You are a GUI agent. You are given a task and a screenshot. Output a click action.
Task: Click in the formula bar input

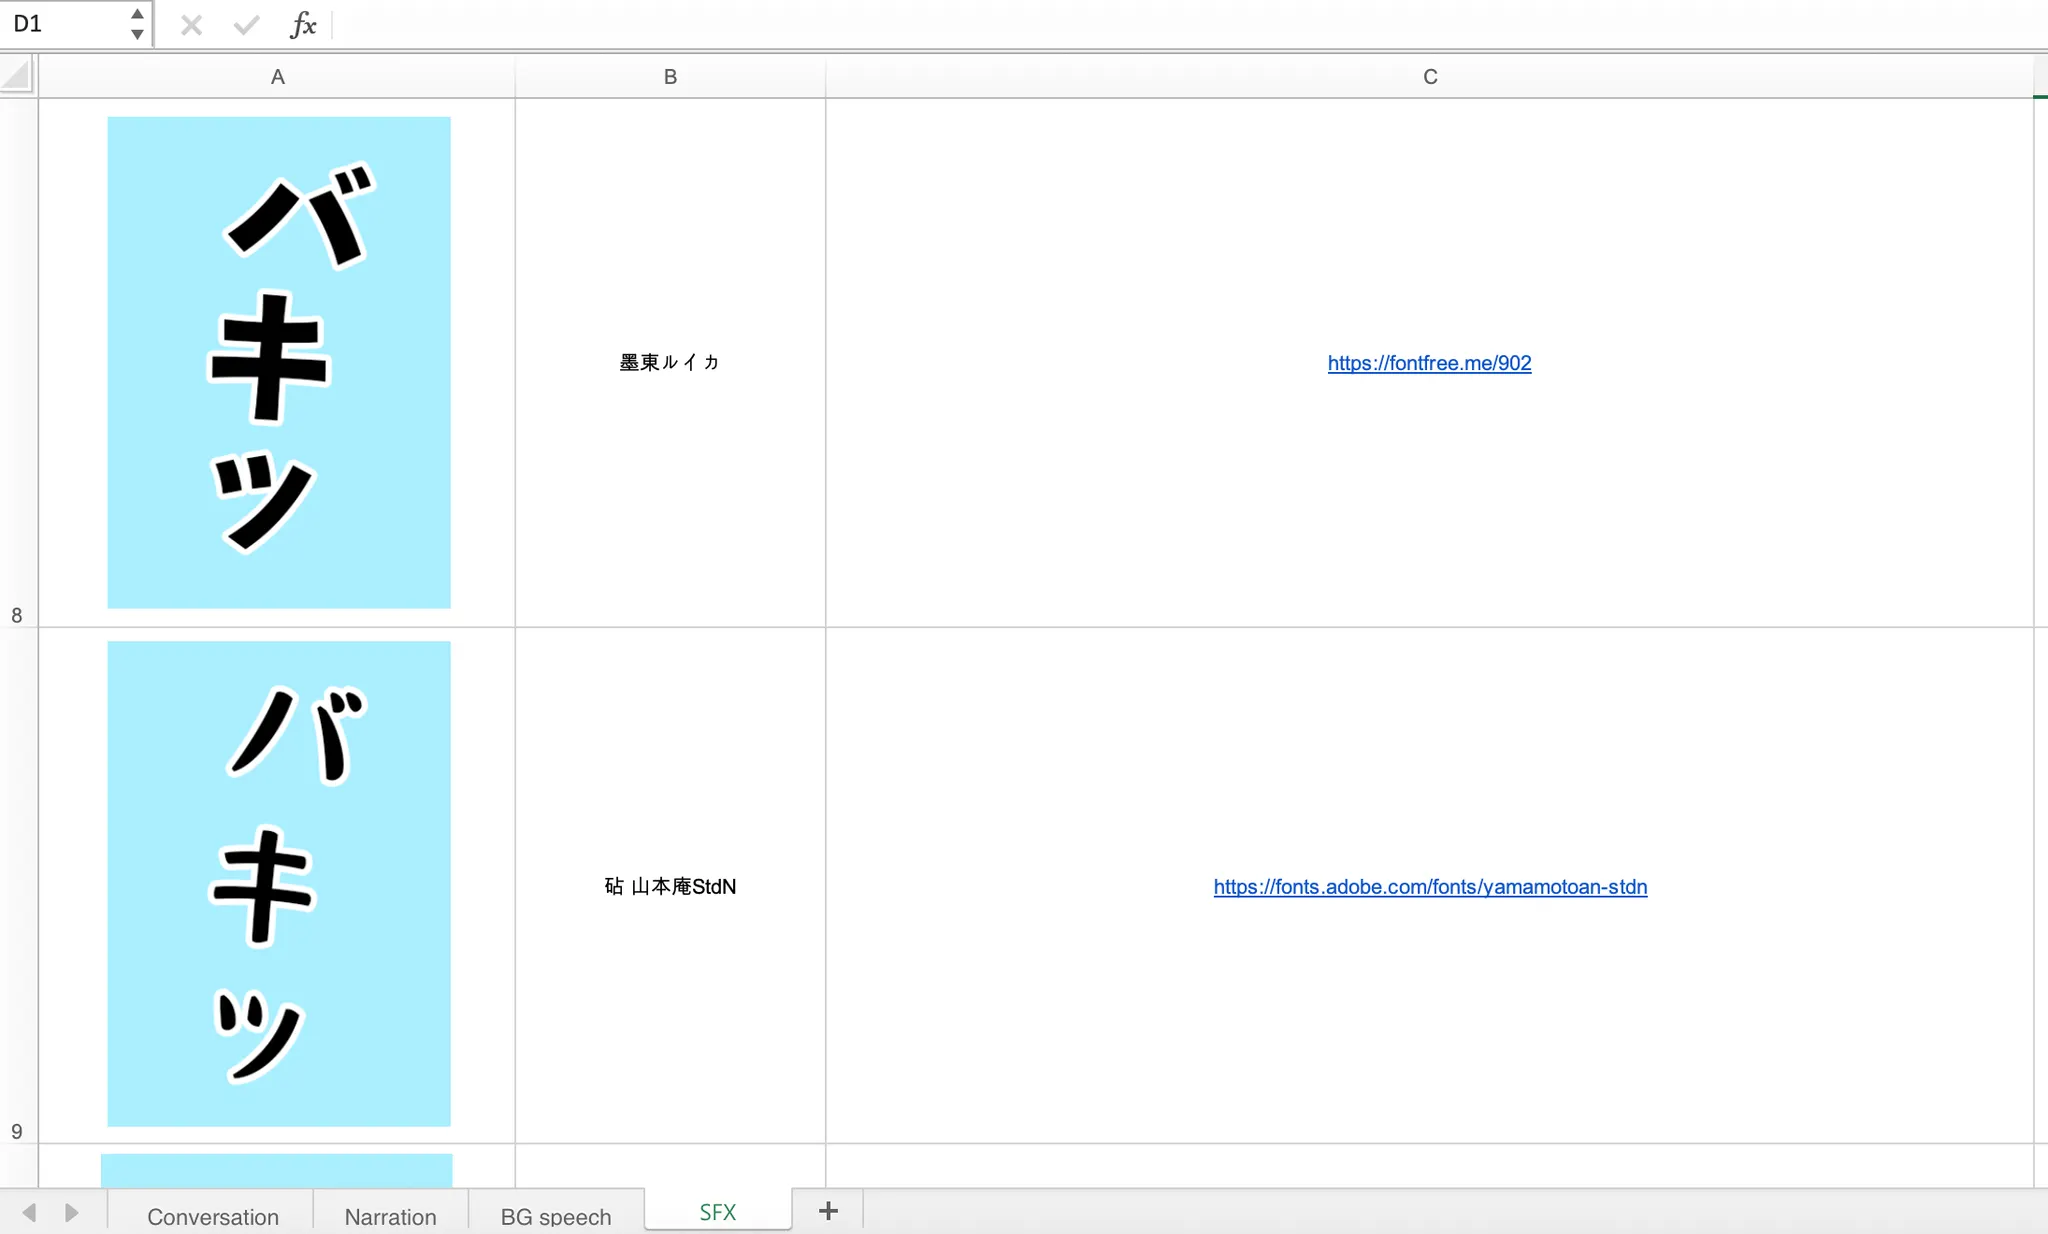[1180, 25]
